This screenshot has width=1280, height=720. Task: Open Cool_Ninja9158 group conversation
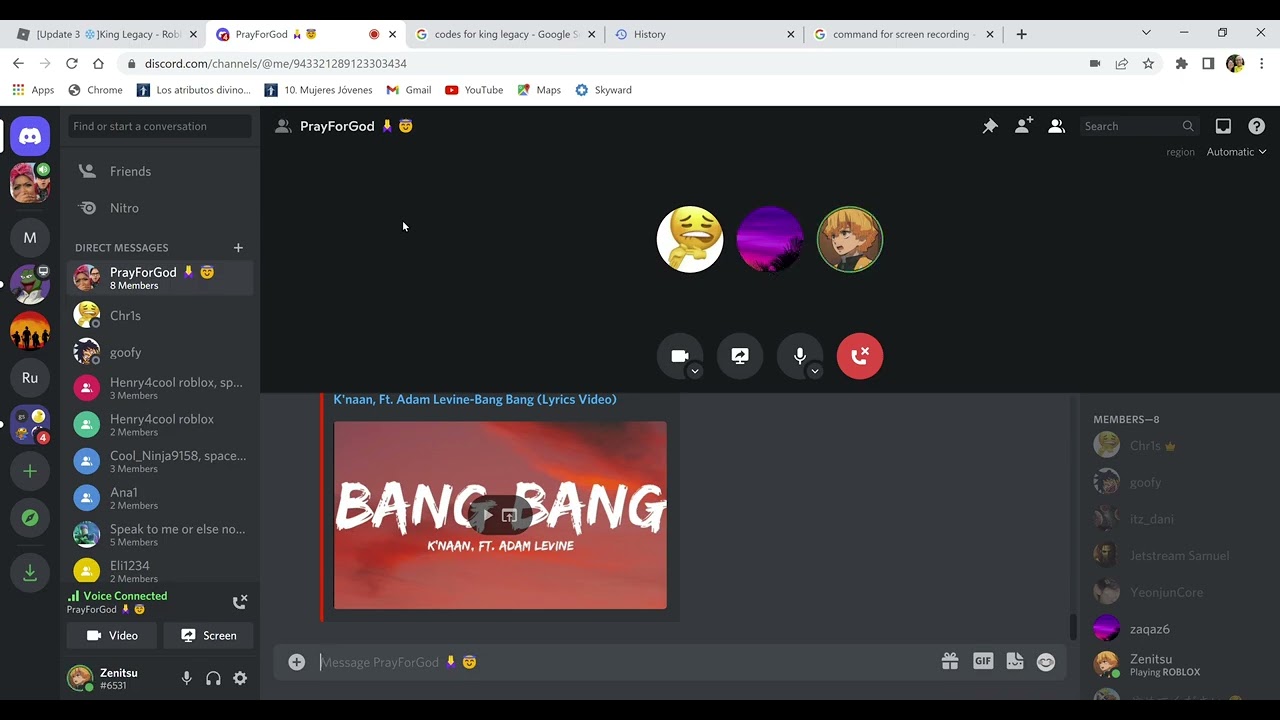tap(160, 461)
